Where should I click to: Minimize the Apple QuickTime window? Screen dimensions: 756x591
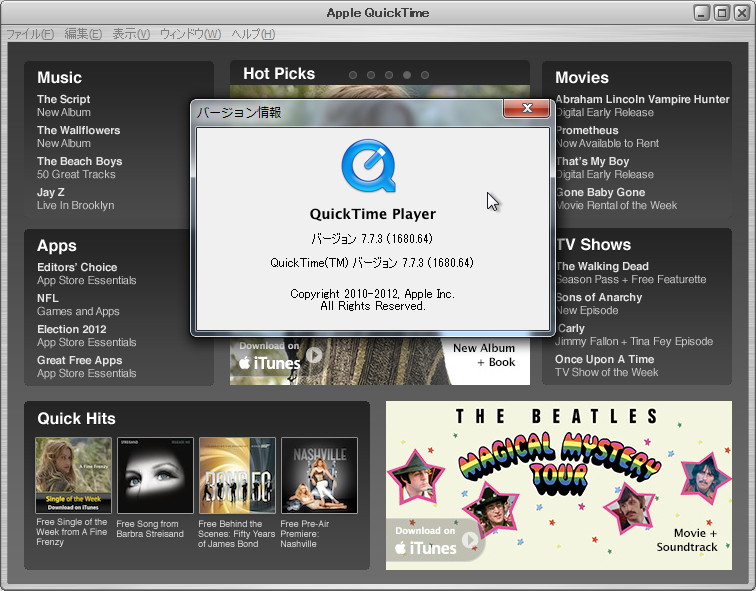click(702, 13)
